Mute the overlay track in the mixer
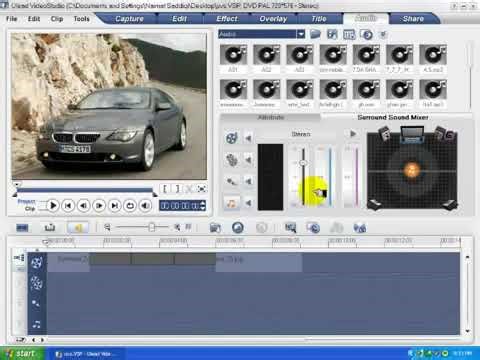Image resolution: width=480 pixels, height=360 pixels. pos(248,160)
